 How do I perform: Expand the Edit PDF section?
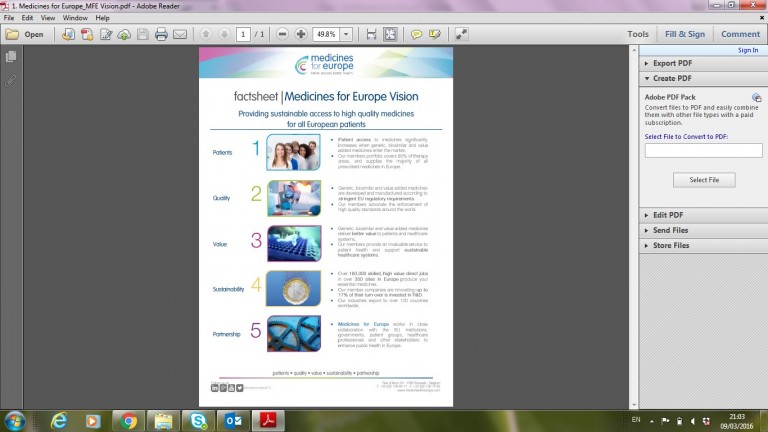pos(703,215)
